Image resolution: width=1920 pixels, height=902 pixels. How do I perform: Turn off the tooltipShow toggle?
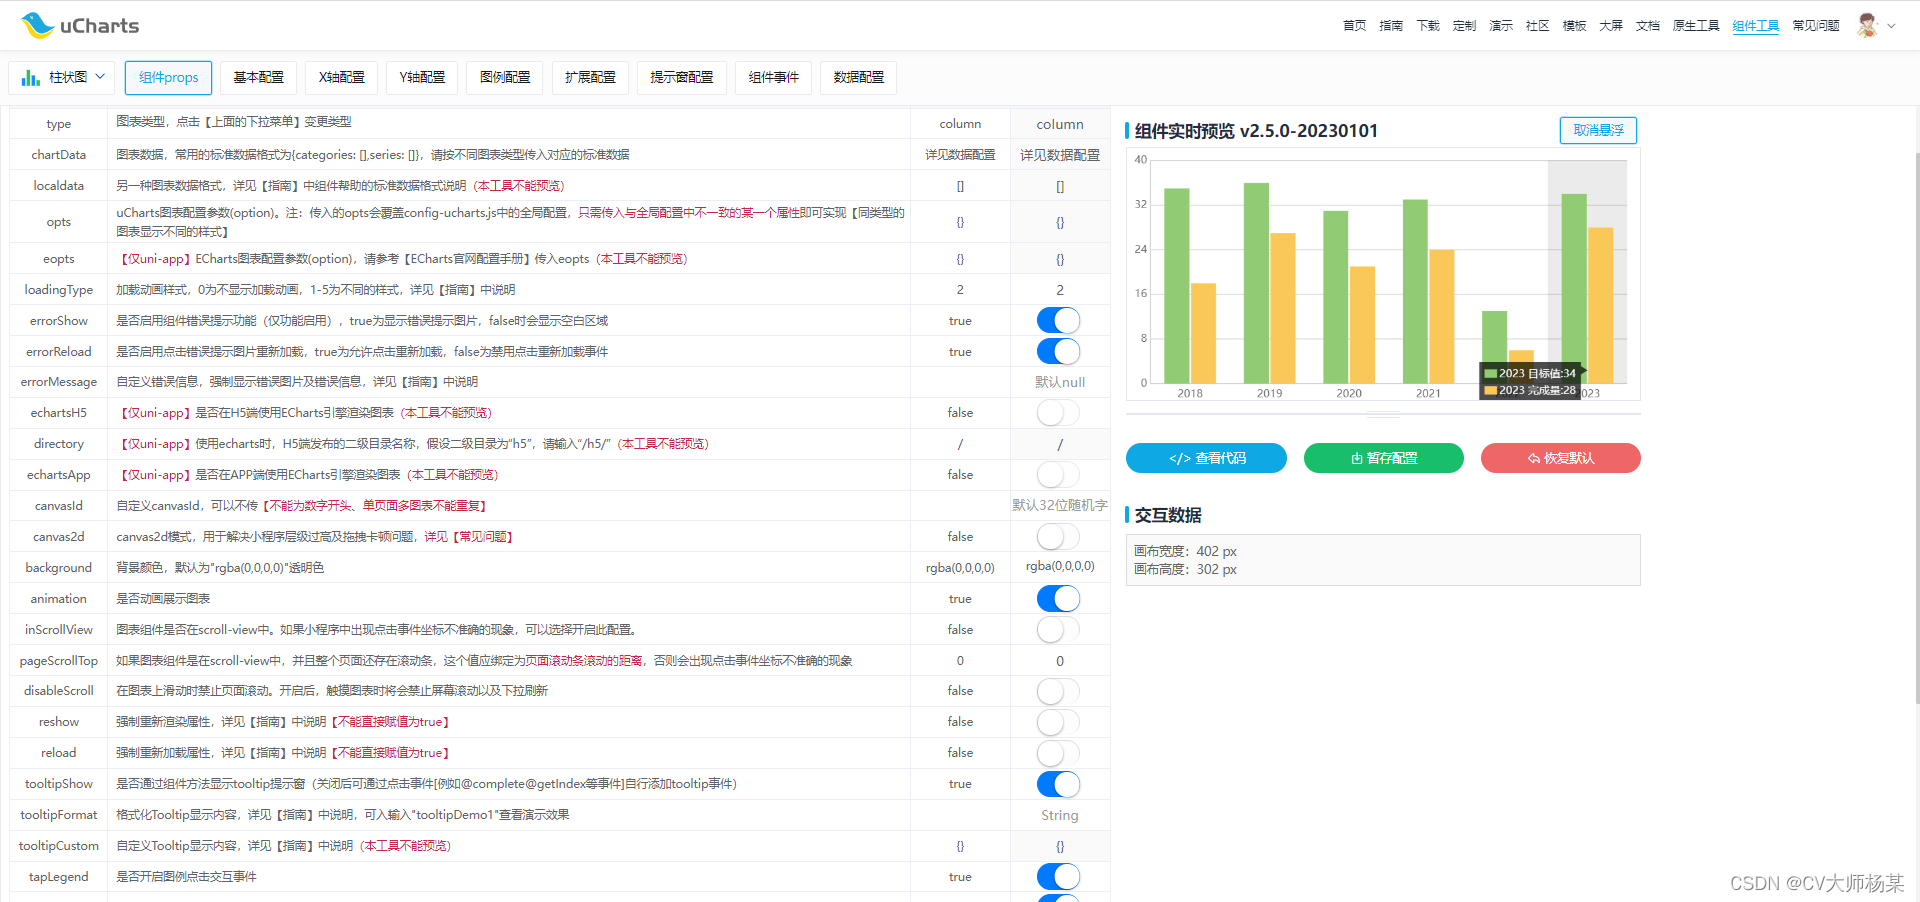click(1058, 784)
